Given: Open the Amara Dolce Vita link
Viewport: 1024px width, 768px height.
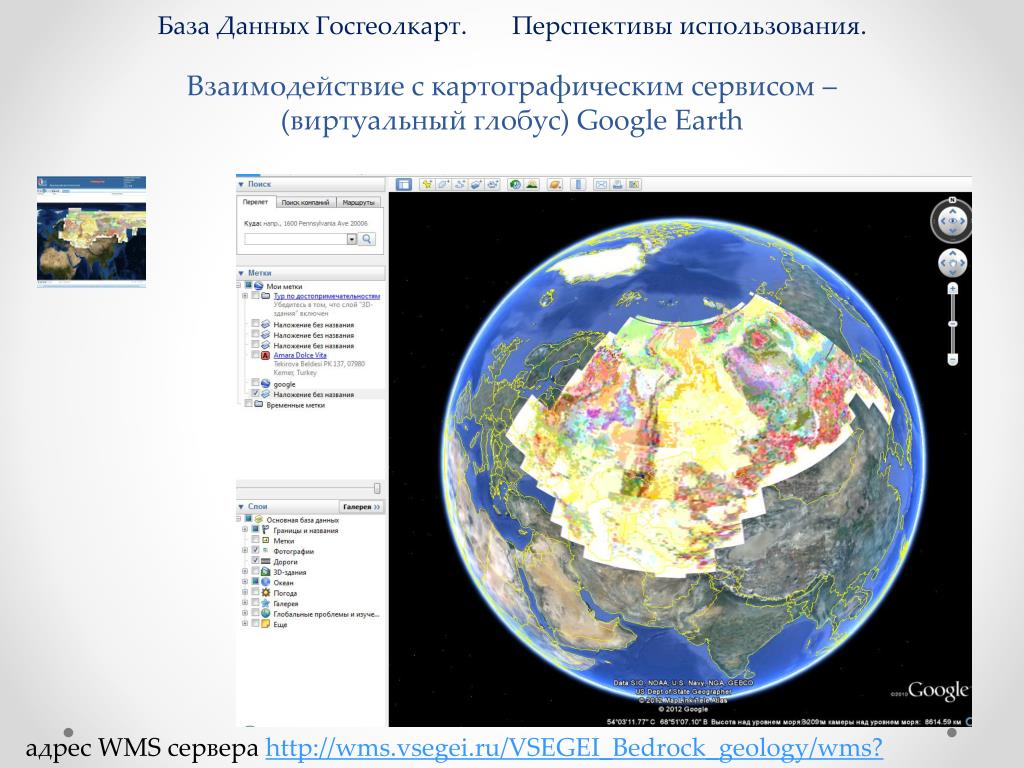Looking at the screenshot, I should (x=300, y=355).
